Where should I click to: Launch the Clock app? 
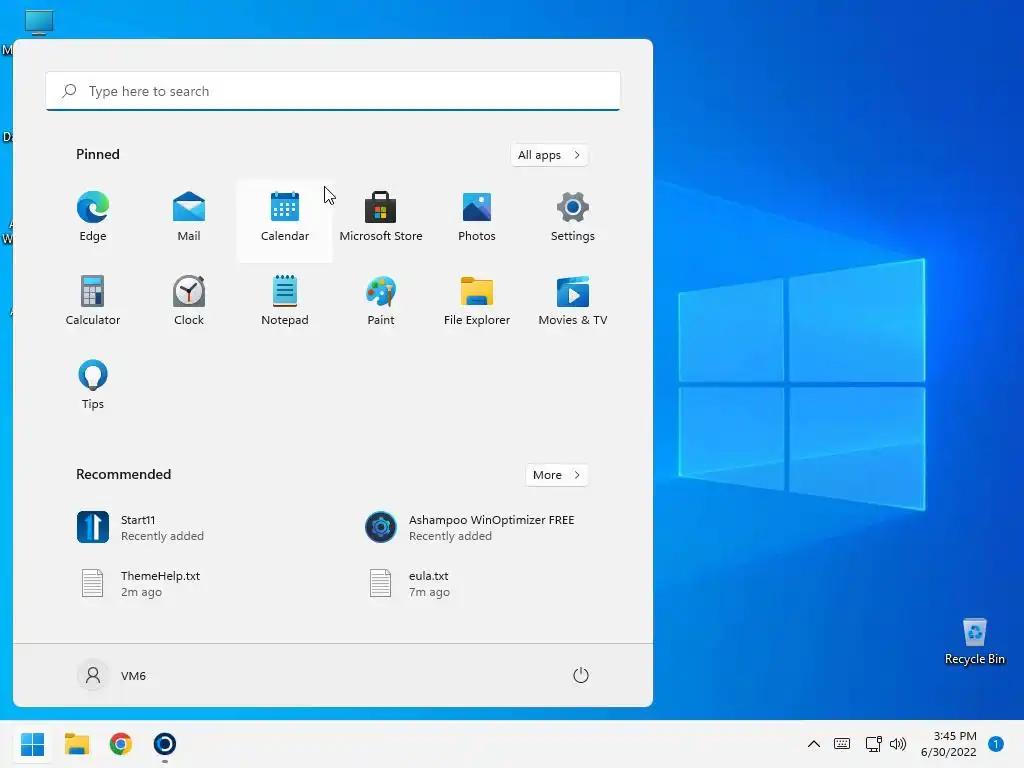point(189,301)
